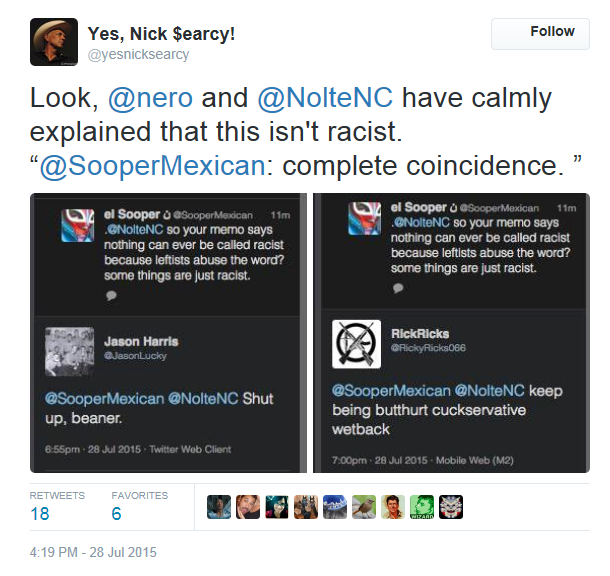Image resolution: width=610 pixels, height=576 pixels.
Task: Click the bird retweeter avatar
Action: click(364, 507)
